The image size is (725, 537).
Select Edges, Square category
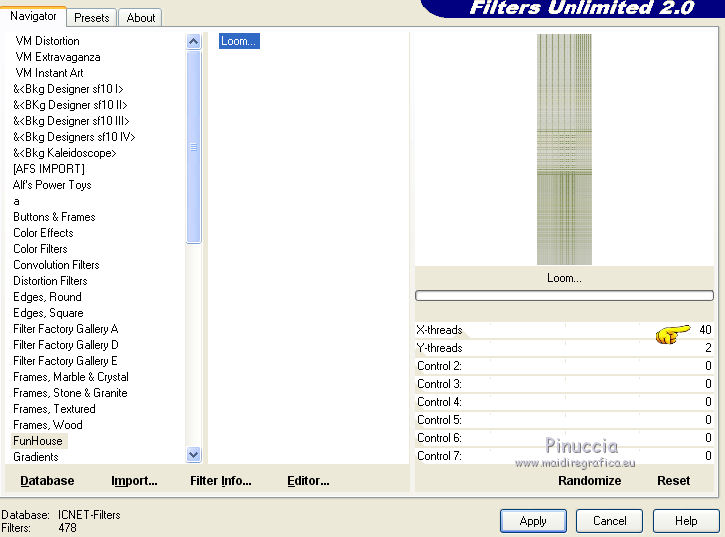tap(48, 313)
